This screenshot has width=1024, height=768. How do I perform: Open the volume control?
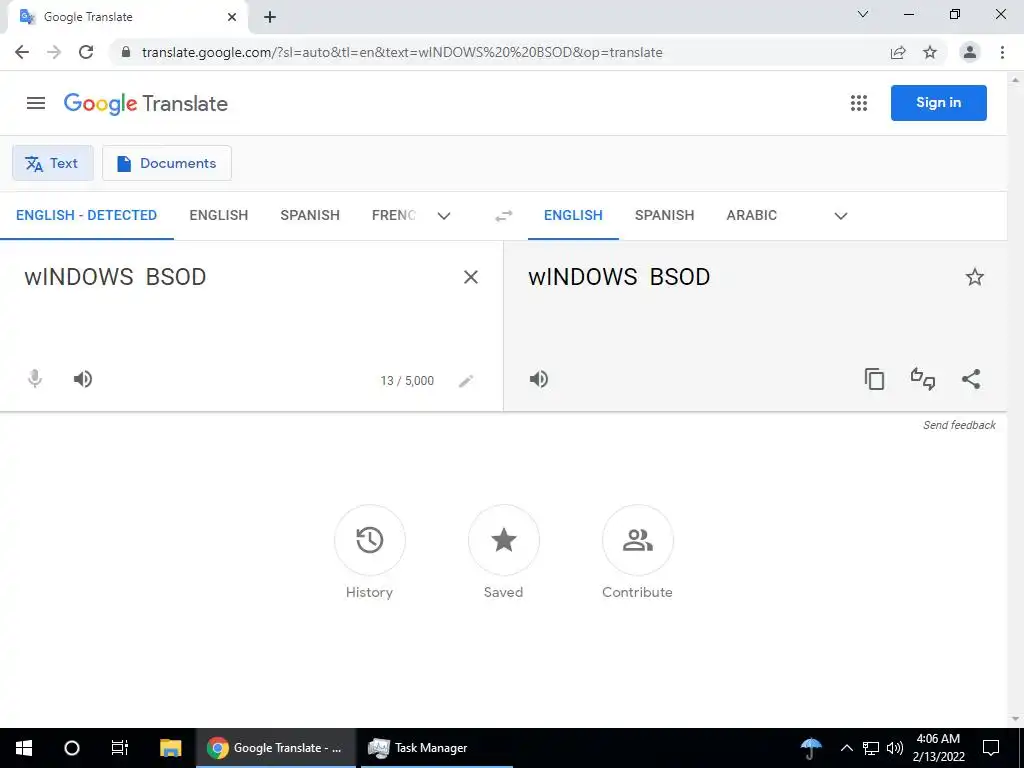(895, 748)
